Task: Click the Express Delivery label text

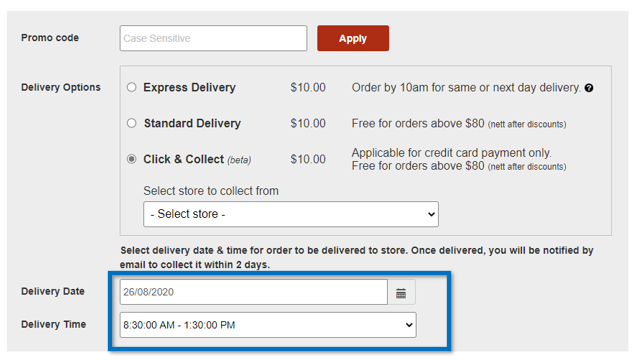Action: pos(189,87)
